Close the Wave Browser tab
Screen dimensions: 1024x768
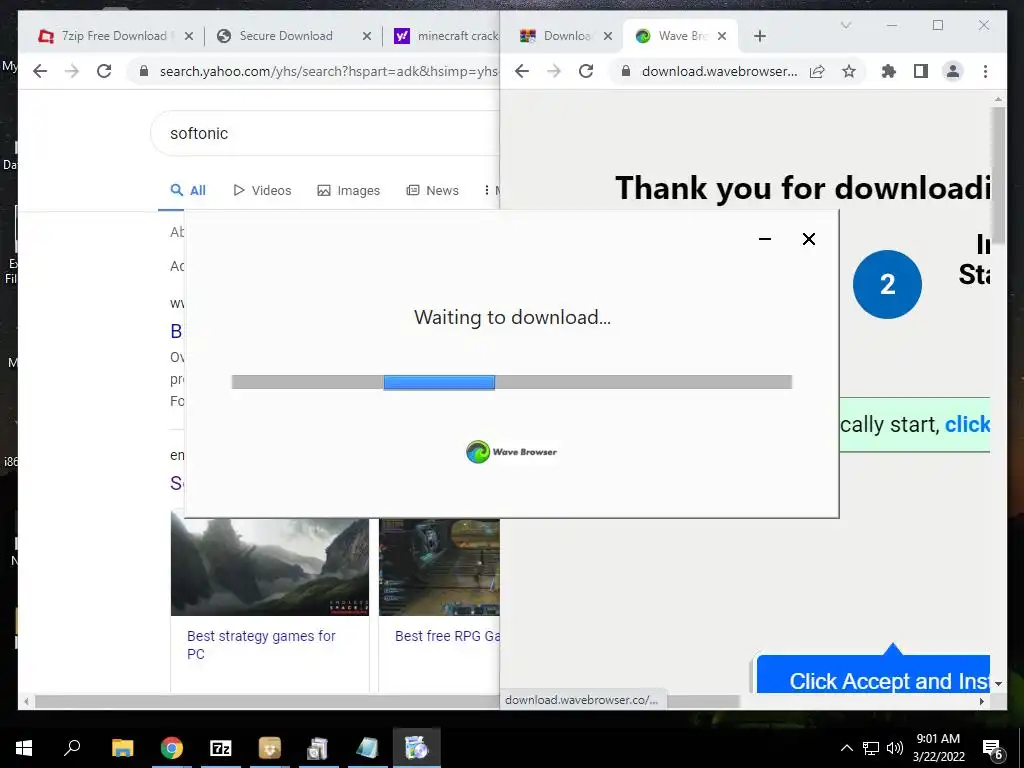pos(722,36)
